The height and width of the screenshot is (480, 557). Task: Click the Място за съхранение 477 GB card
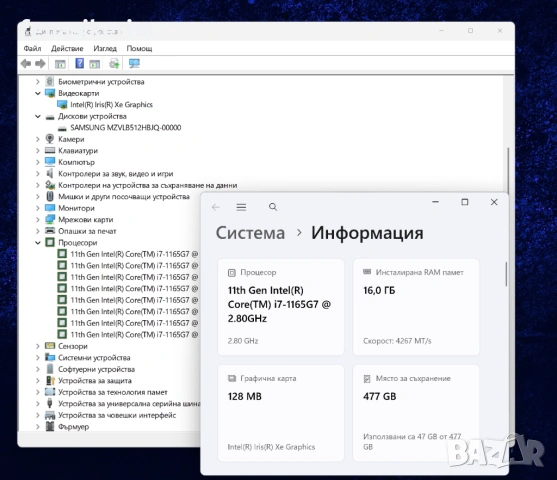click(x=416, y=413)
